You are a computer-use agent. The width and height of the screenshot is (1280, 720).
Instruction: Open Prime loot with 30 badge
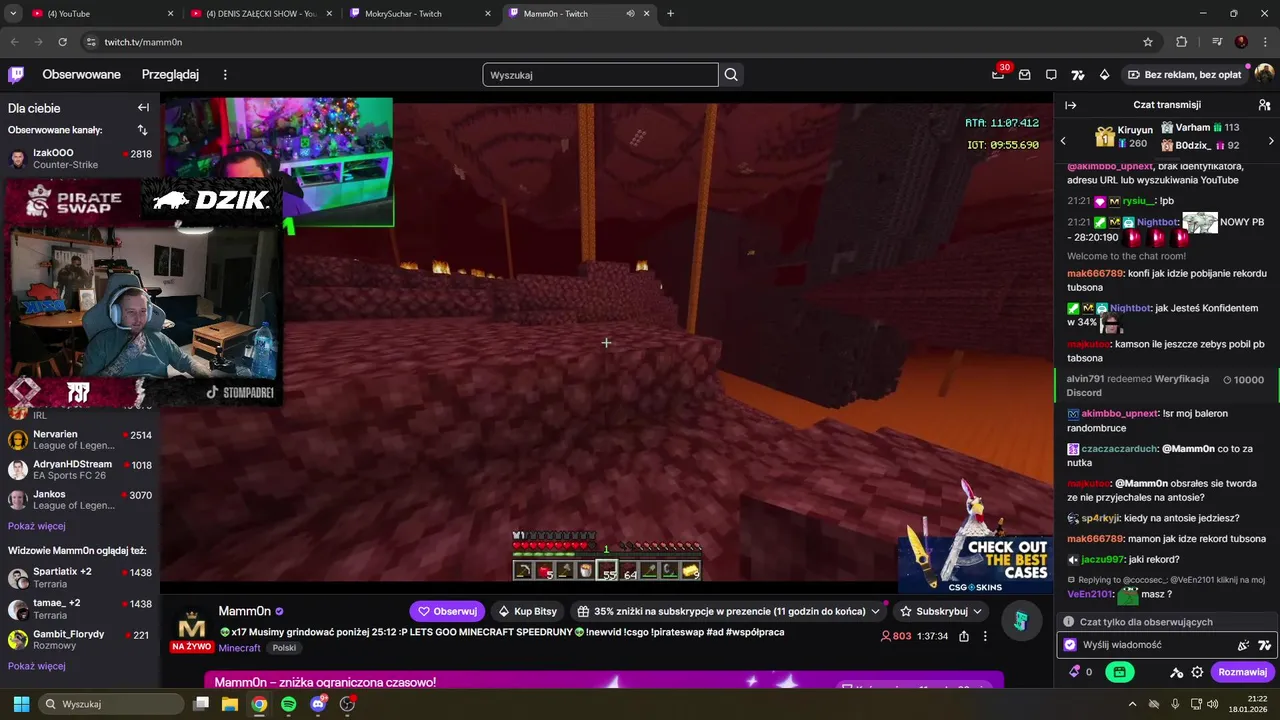tap(998, 74)
